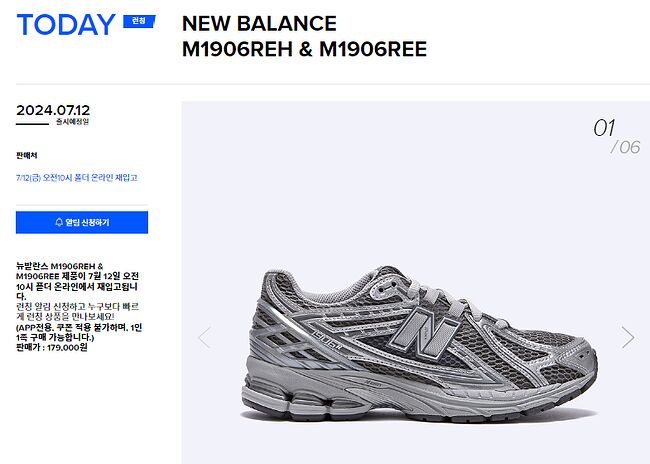Click the blue TODAY logo
The image size is (650, 464).
point(66,24)
